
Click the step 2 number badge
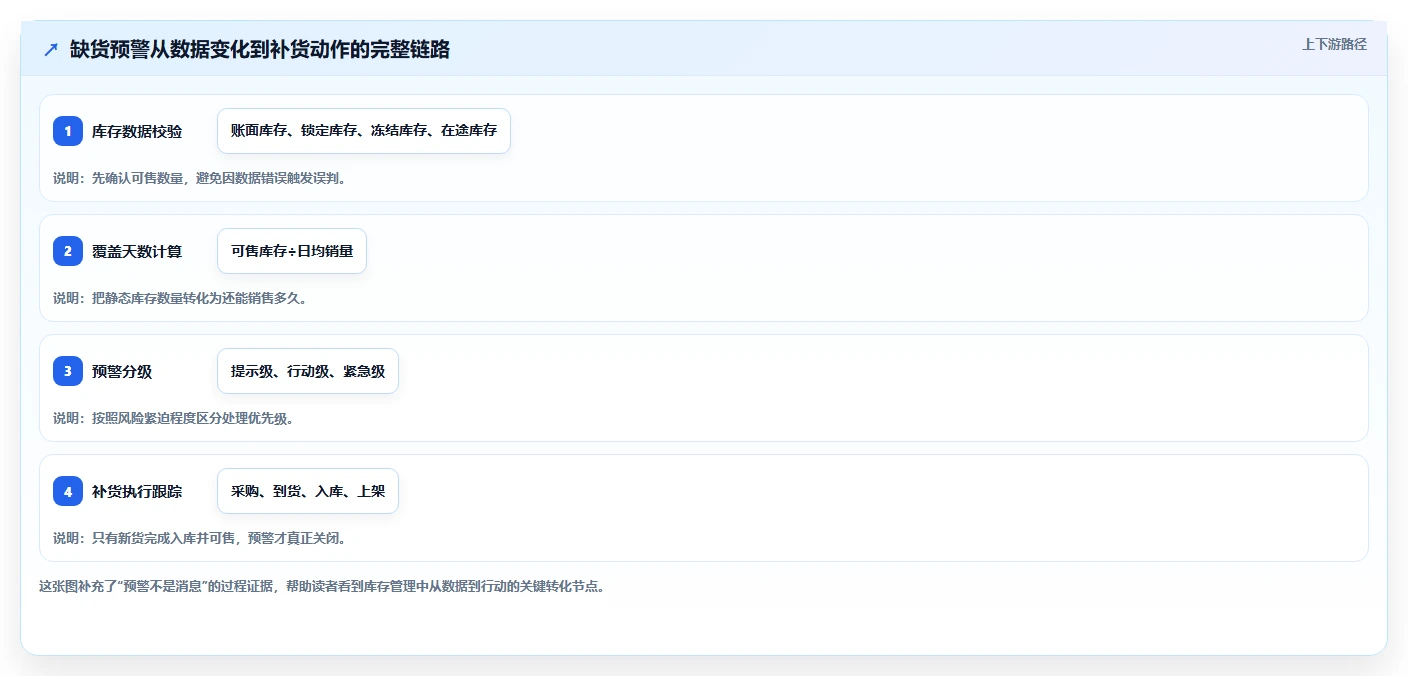pyautogui.click(x=68, y=251)
